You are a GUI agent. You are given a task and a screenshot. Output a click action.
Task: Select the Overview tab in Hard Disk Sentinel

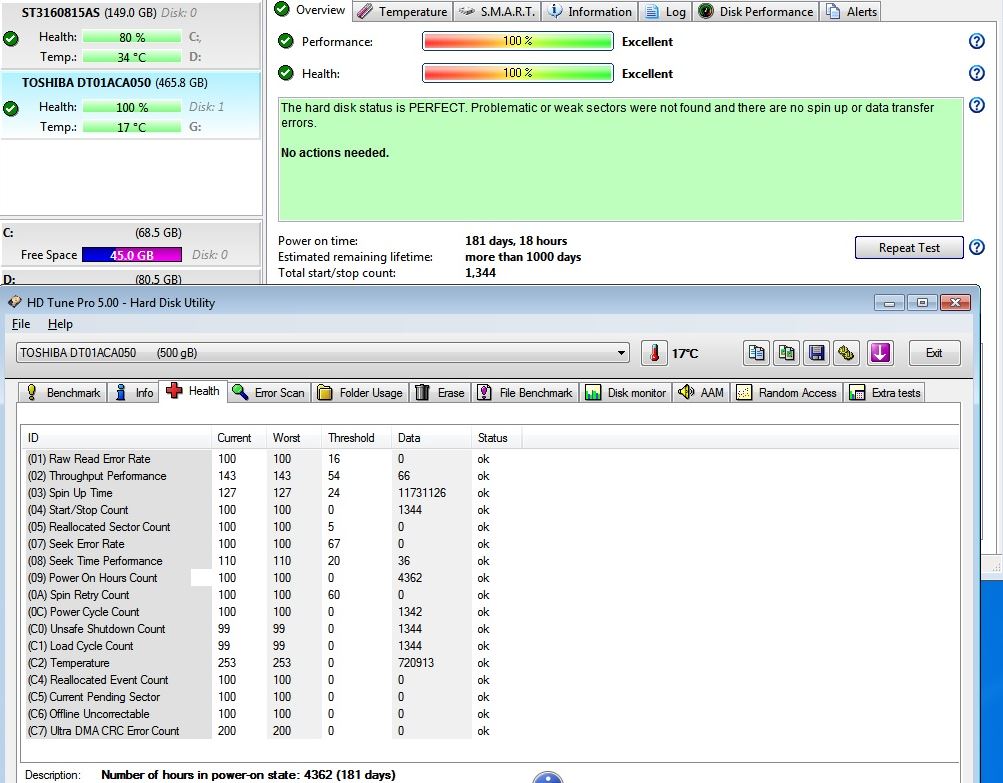[310, 10]
